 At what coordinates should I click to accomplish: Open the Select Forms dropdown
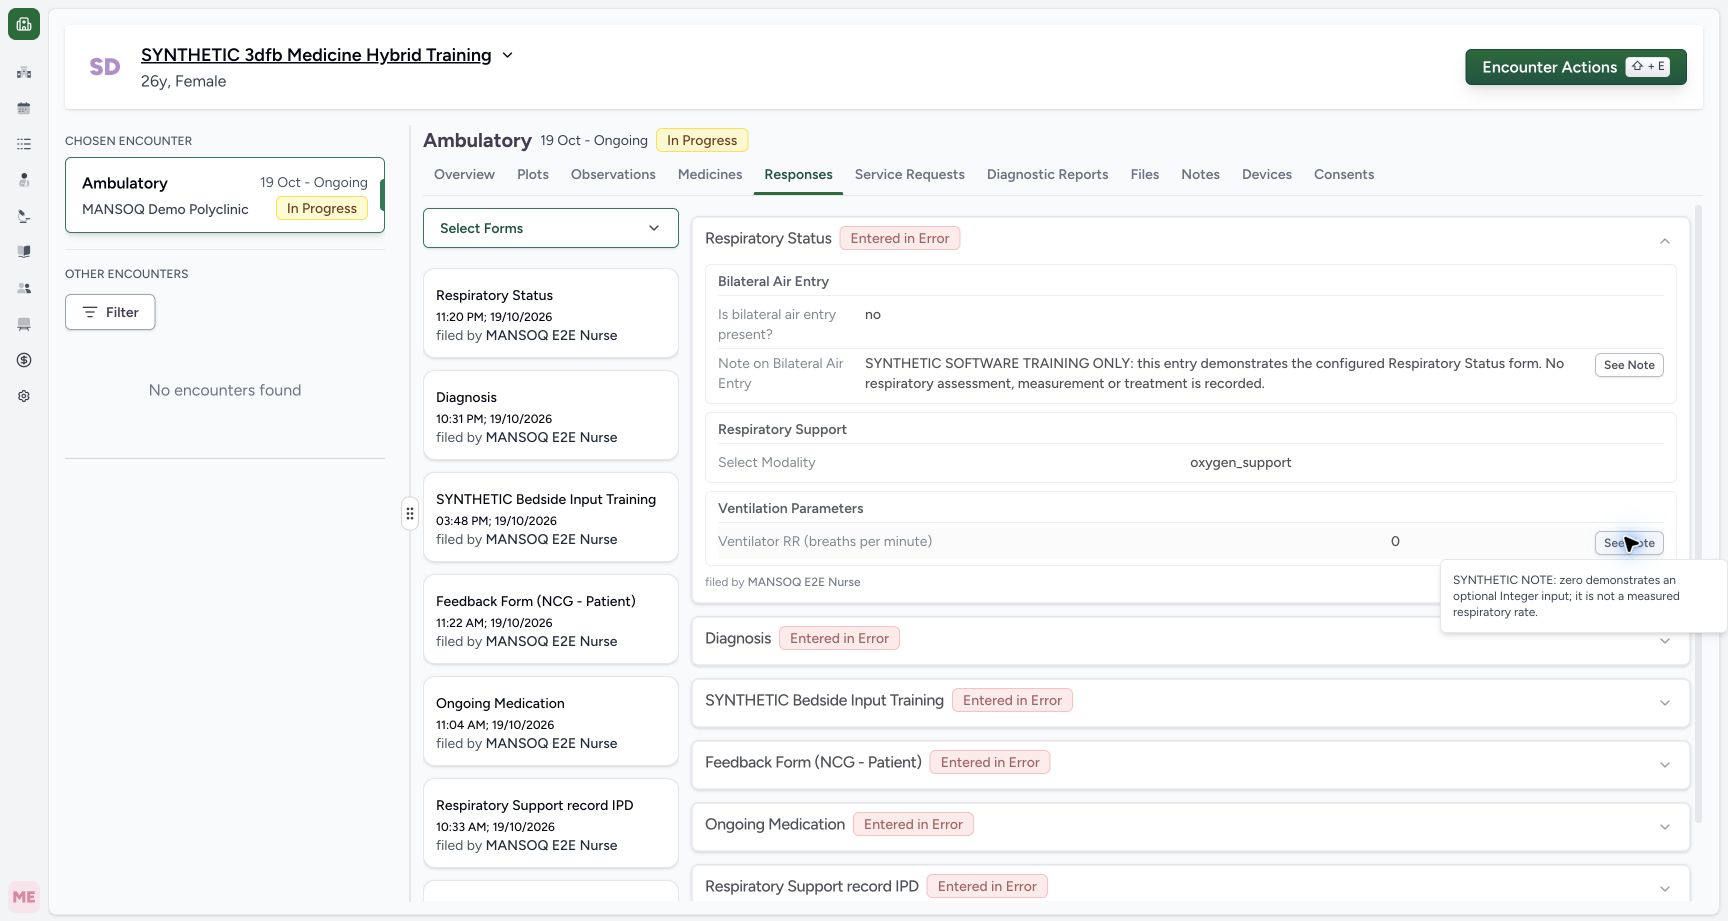coord(551,228)
